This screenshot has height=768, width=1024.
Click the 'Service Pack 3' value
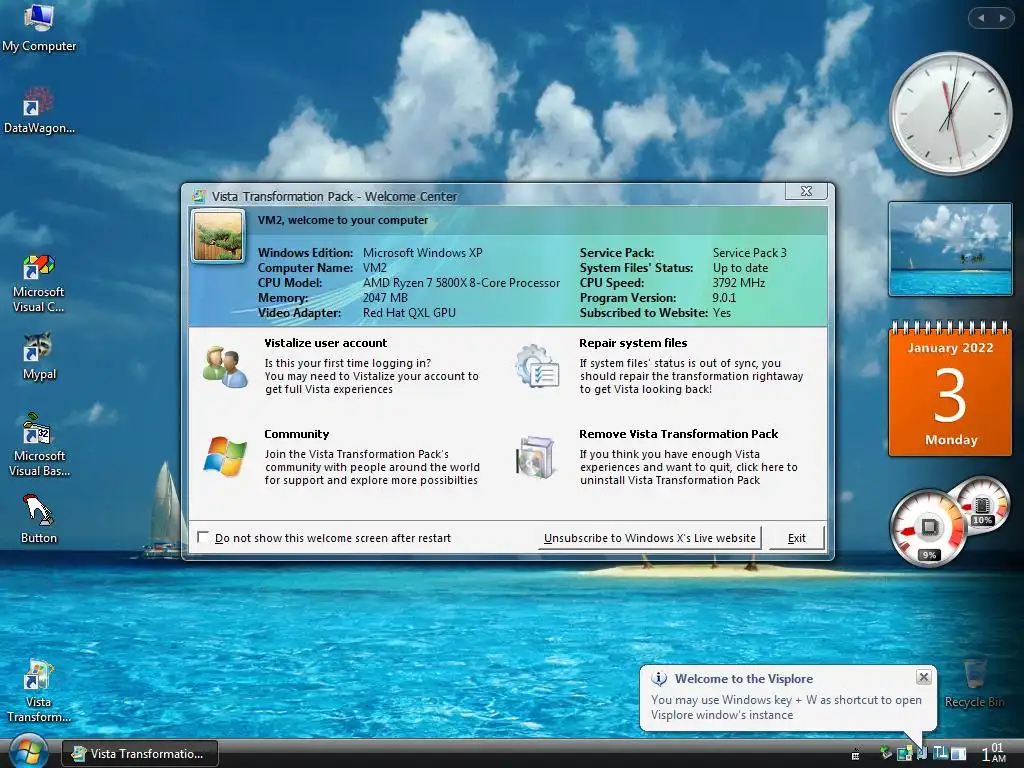[x=750, y=253]
